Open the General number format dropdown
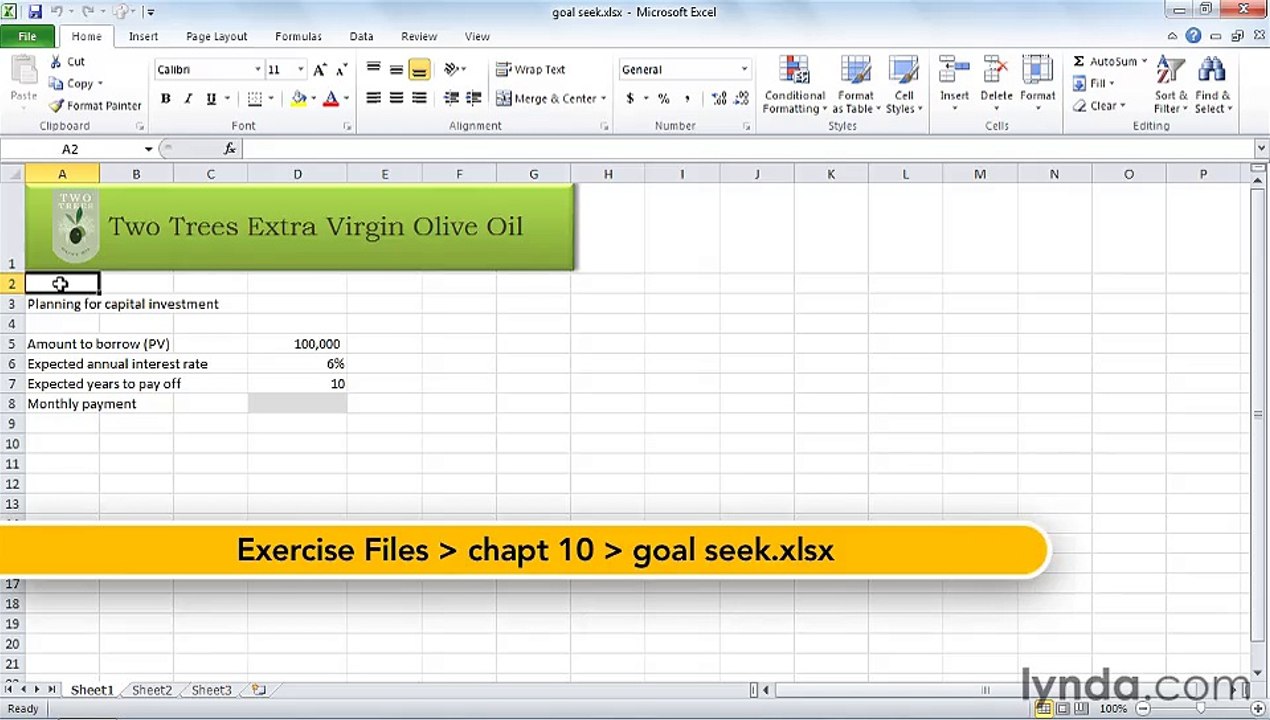The width and height of the screenshot is (1270, 720). point(744,70)
